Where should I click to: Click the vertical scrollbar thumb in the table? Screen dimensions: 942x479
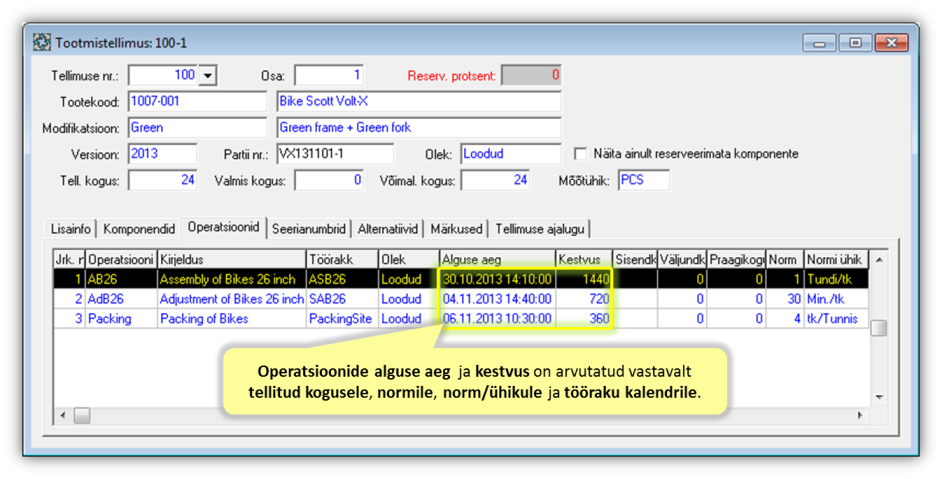click(x=879, y=328)
